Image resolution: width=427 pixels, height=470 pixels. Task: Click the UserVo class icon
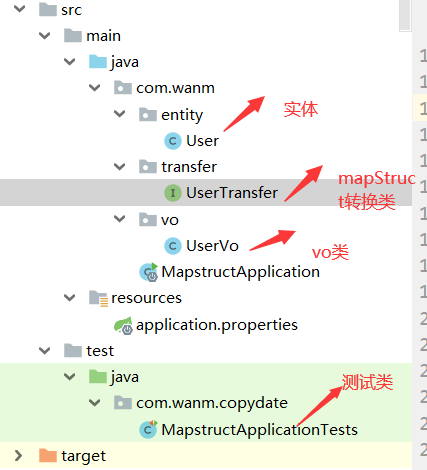click(173, 246)
